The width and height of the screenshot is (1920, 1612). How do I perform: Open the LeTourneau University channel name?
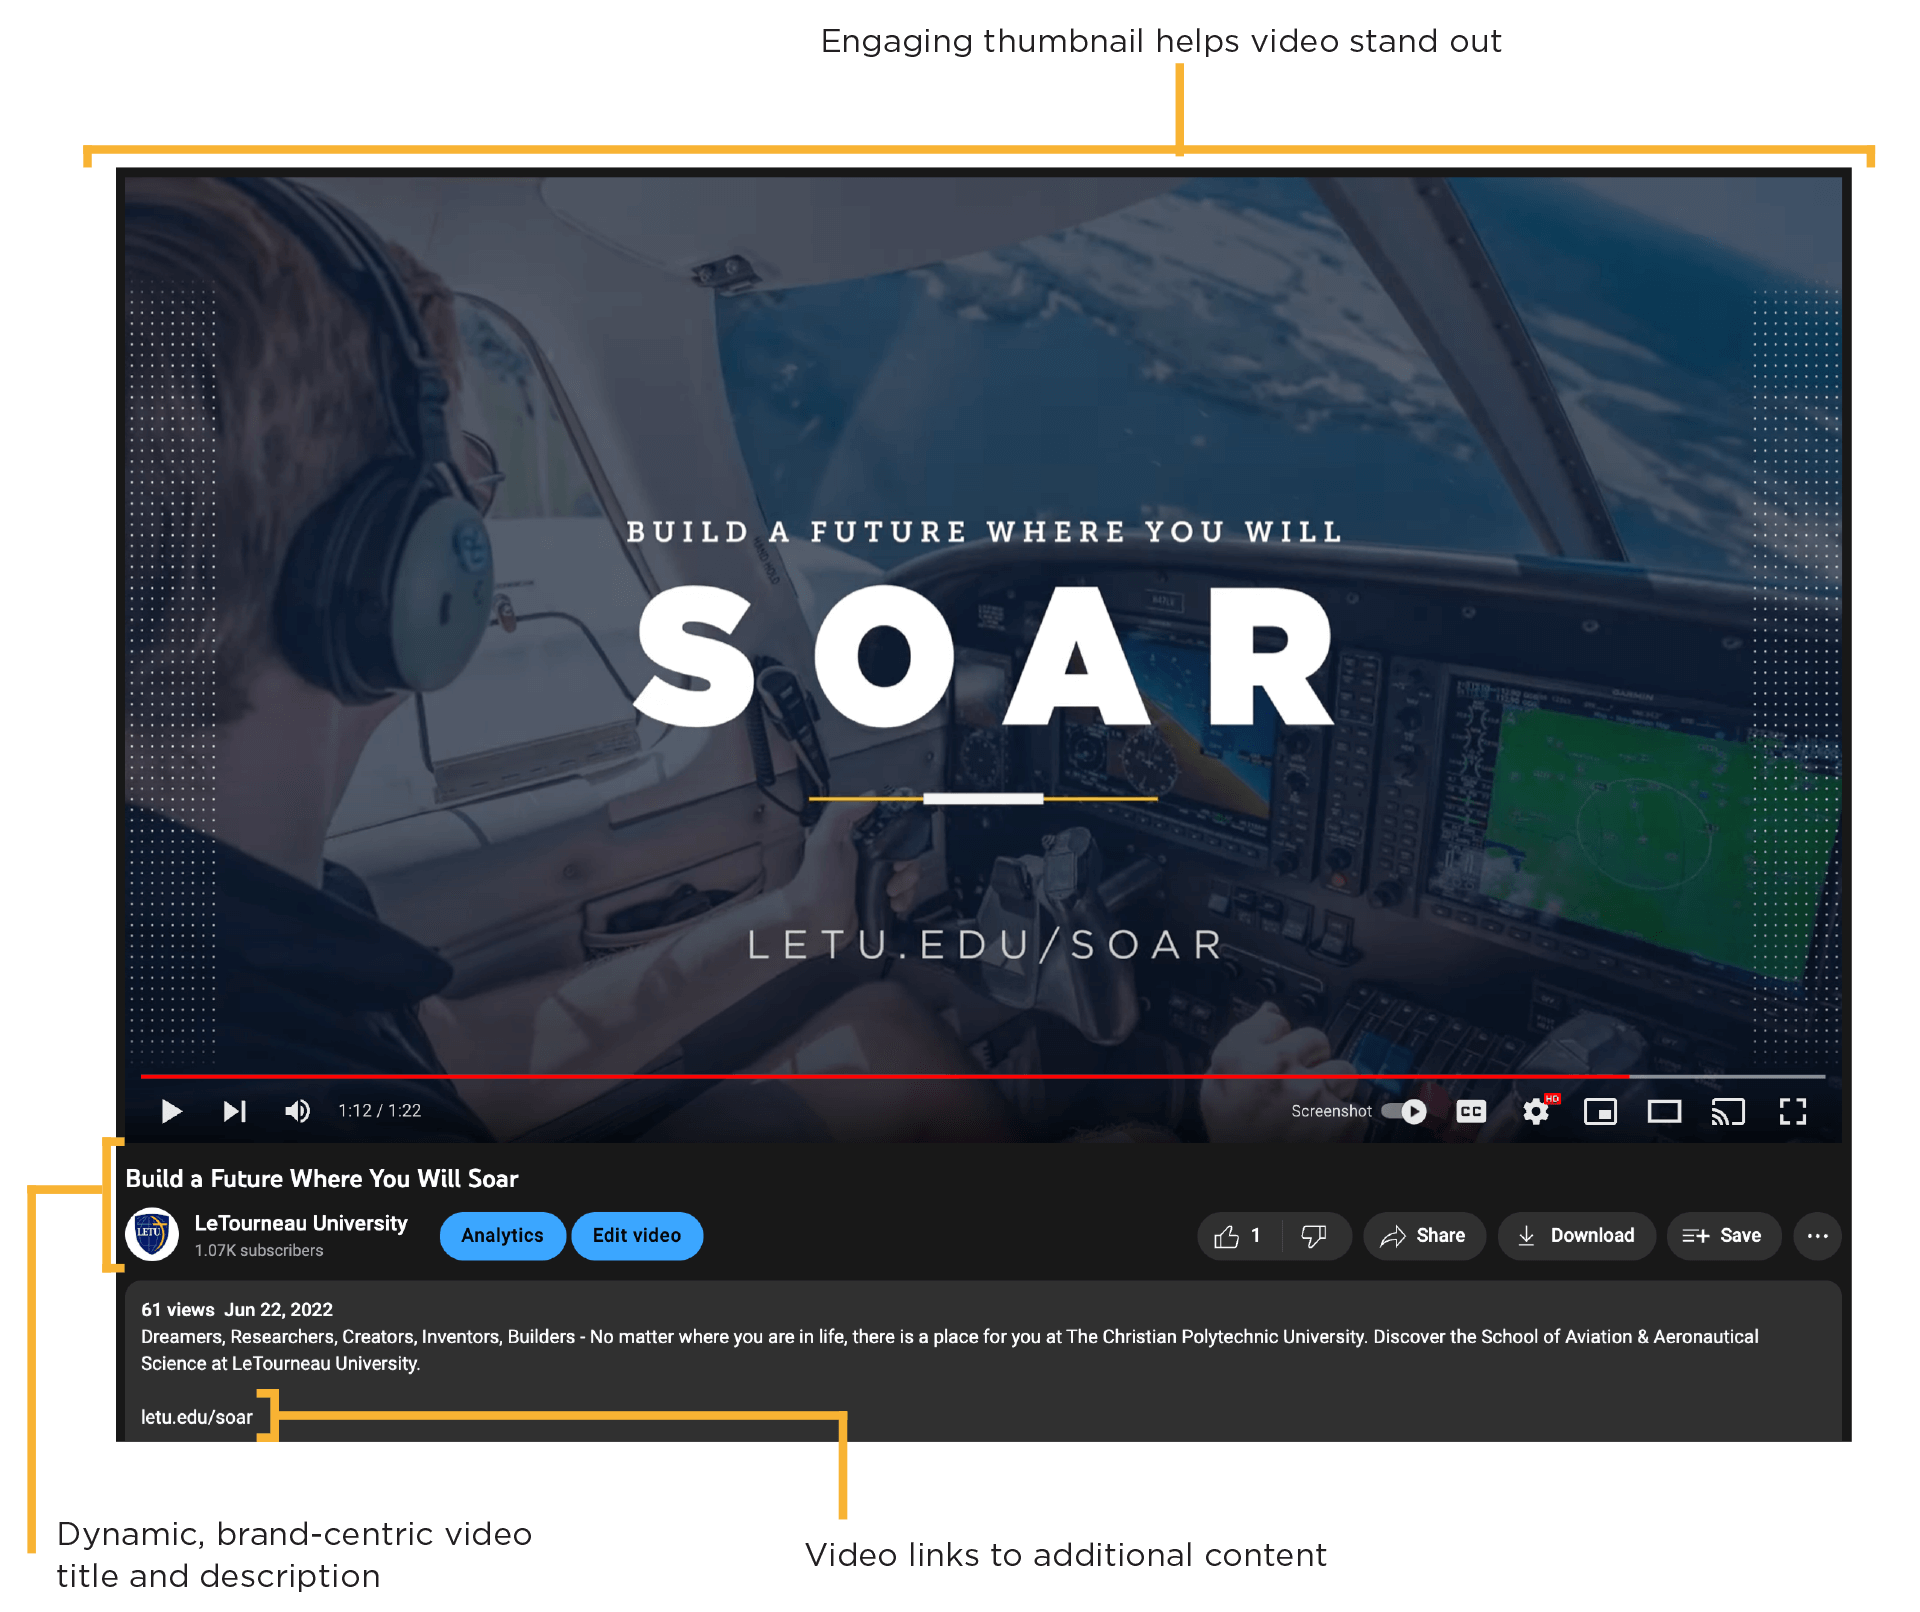[x=301, y=1223]
